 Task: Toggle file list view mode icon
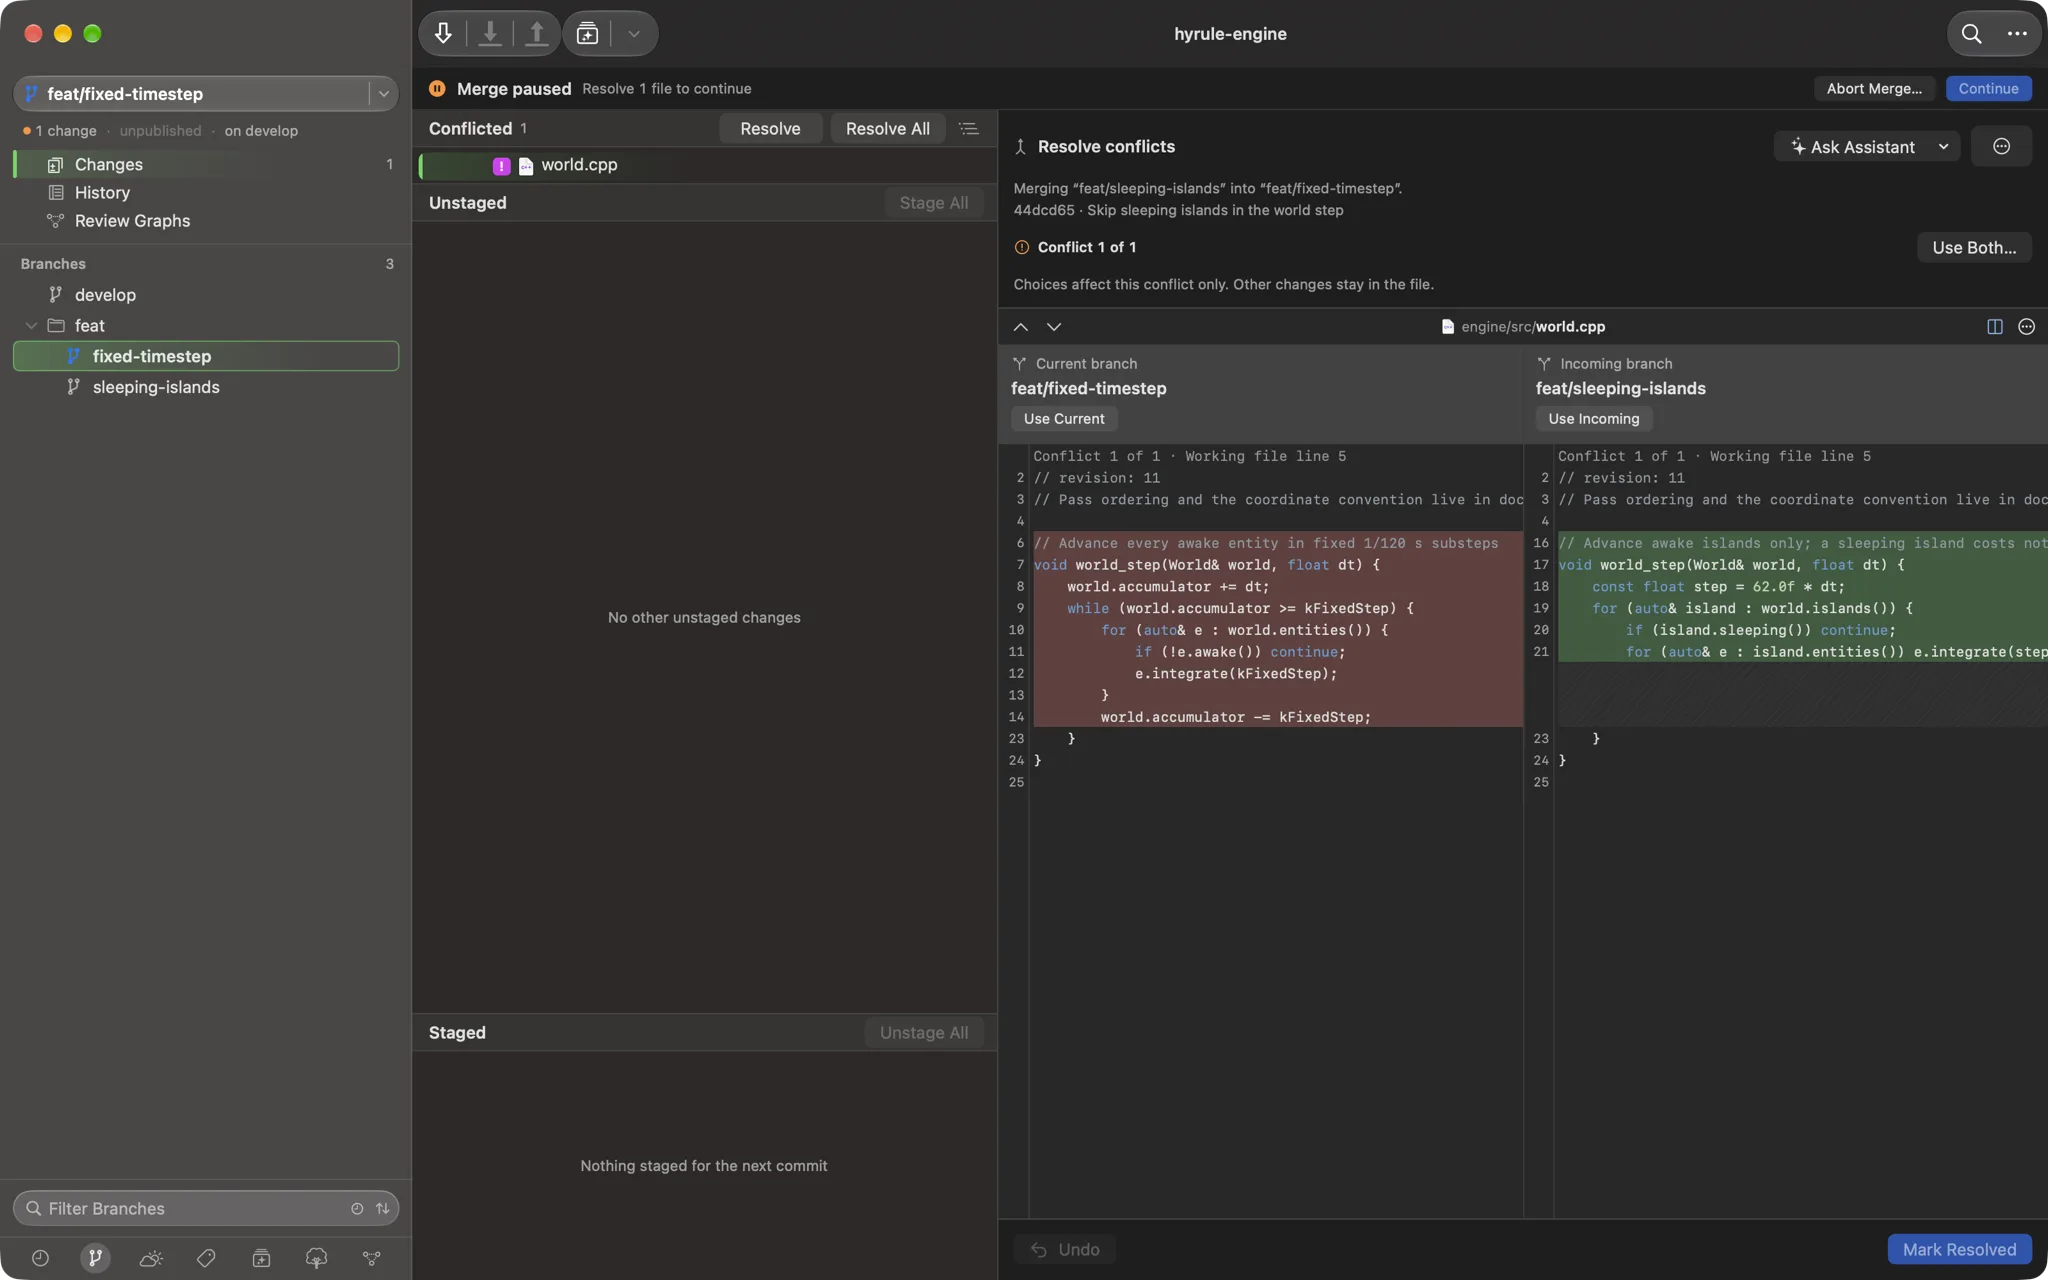point(968,128)
